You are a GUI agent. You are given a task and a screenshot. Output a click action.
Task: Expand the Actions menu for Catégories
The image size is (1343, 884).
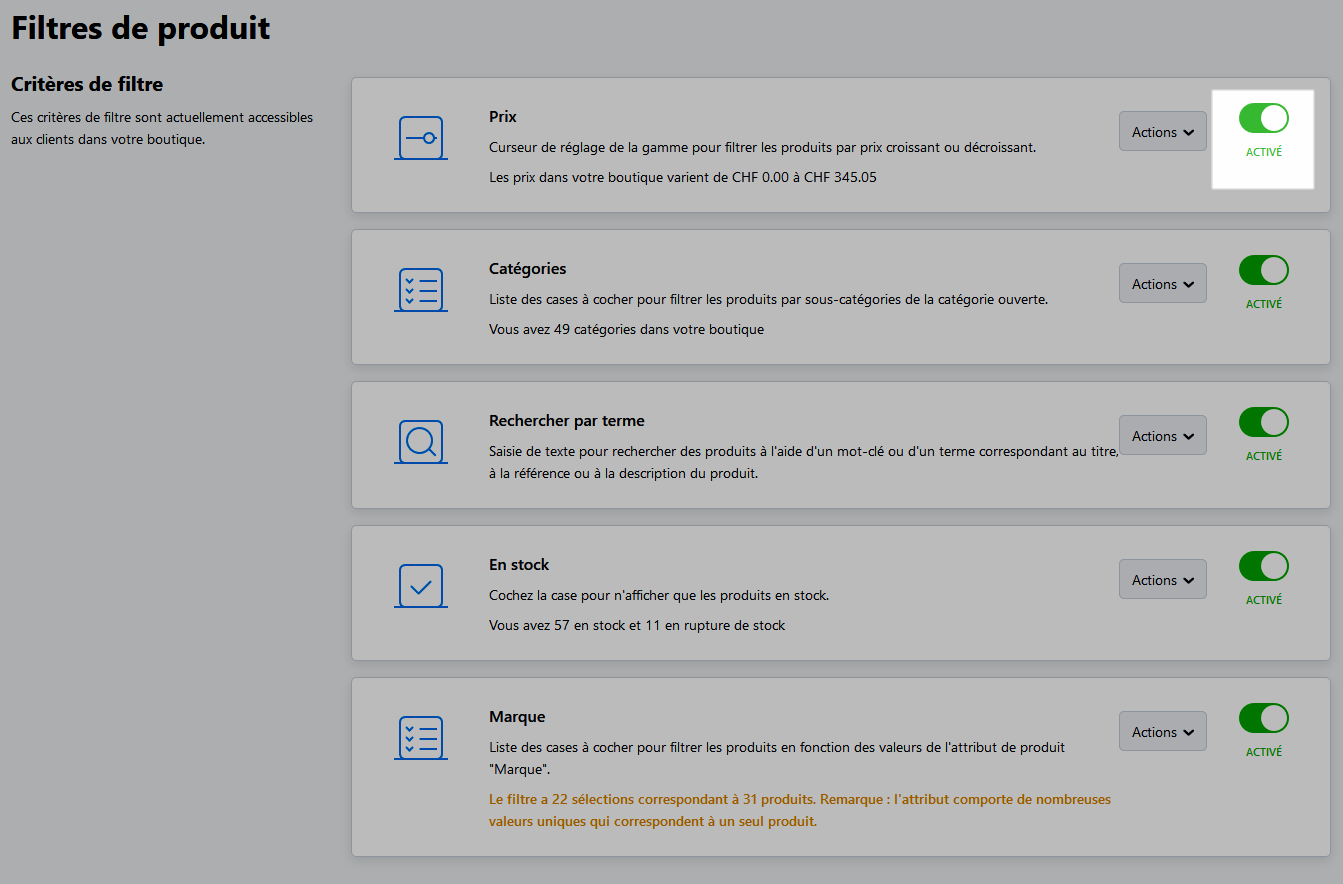(x=1162, y=284)
